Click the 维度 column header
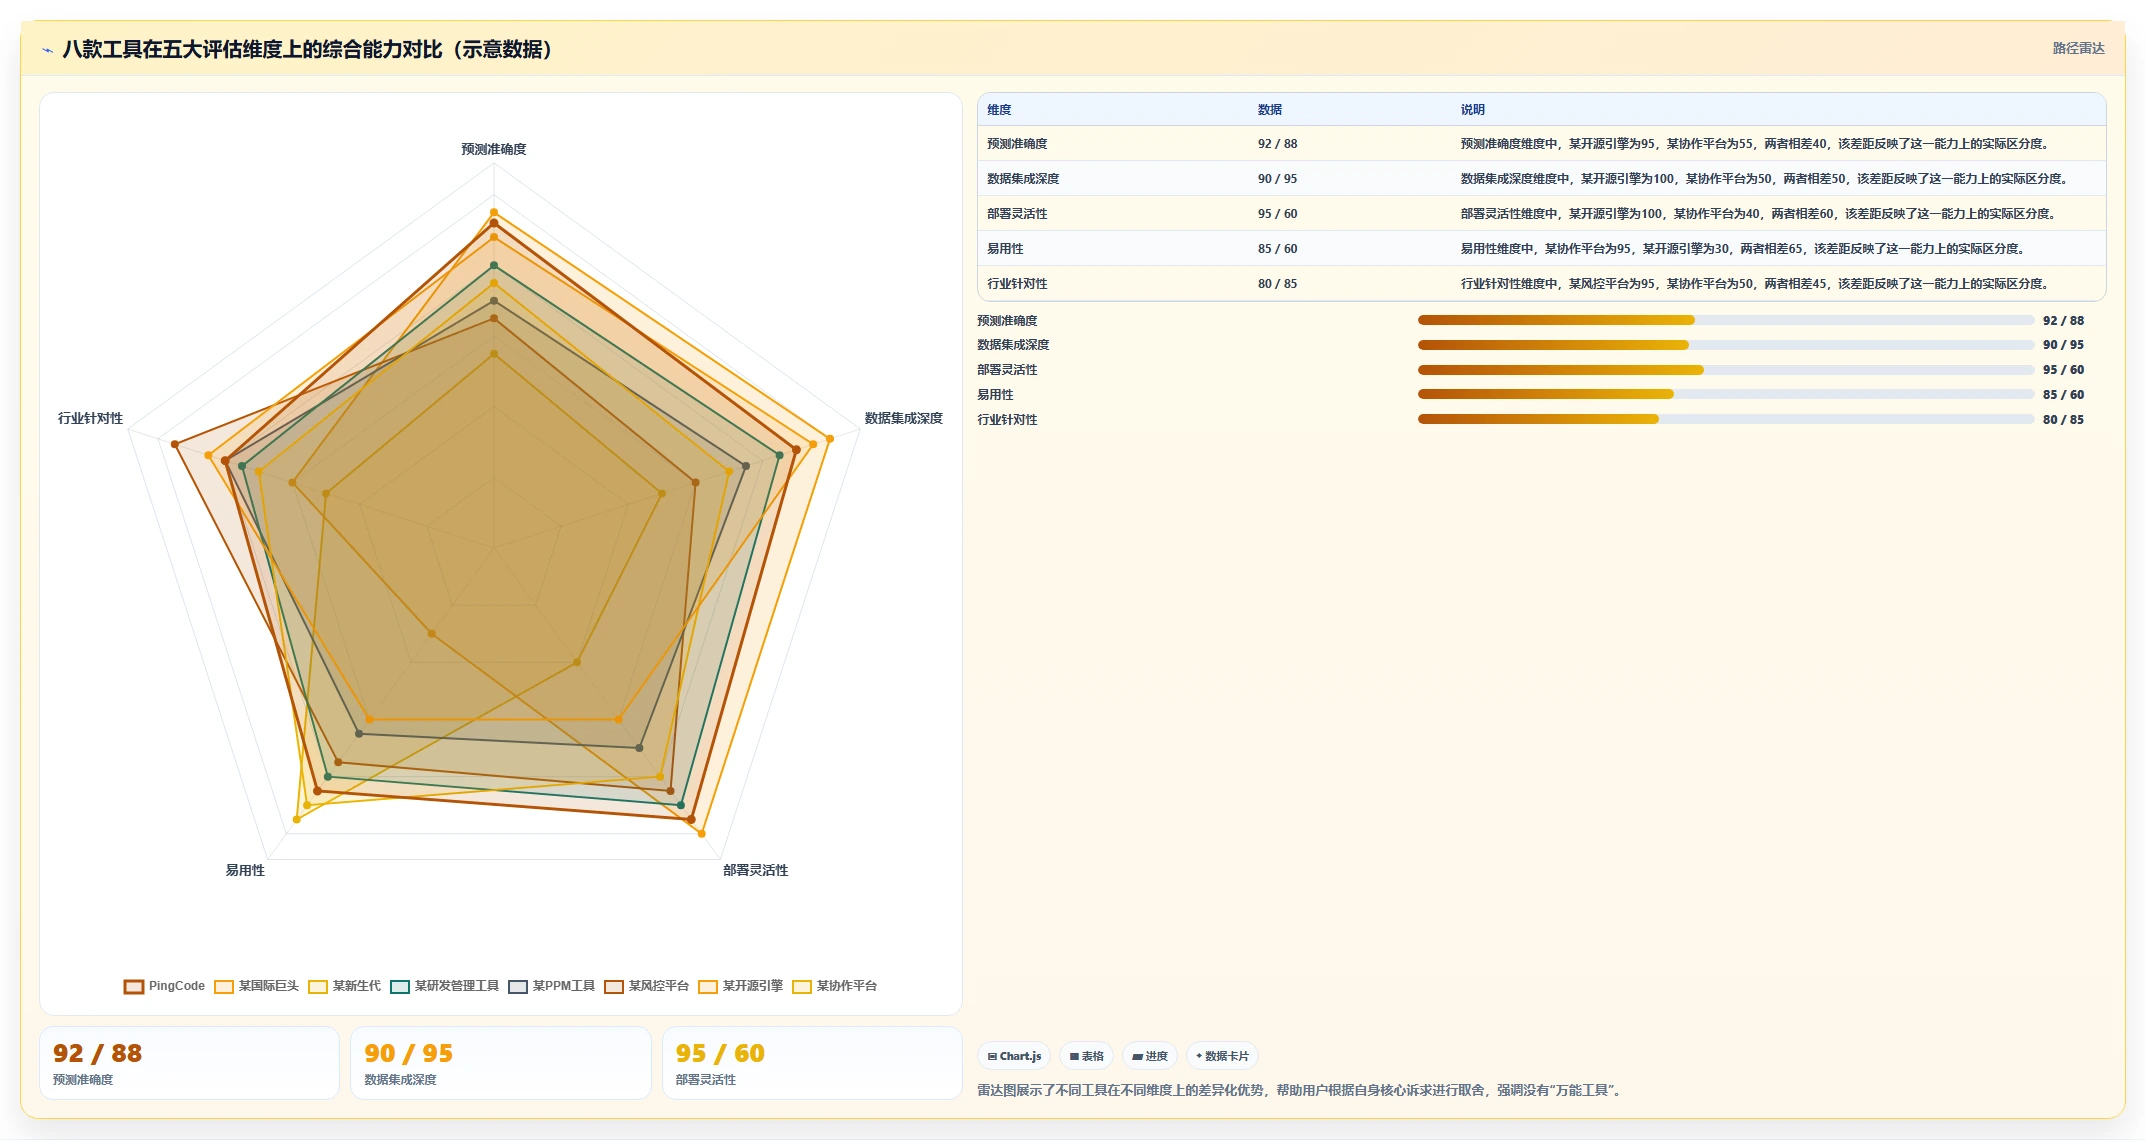Image resolution: width=2146 pixels, height=1140 pixels. 999,110
